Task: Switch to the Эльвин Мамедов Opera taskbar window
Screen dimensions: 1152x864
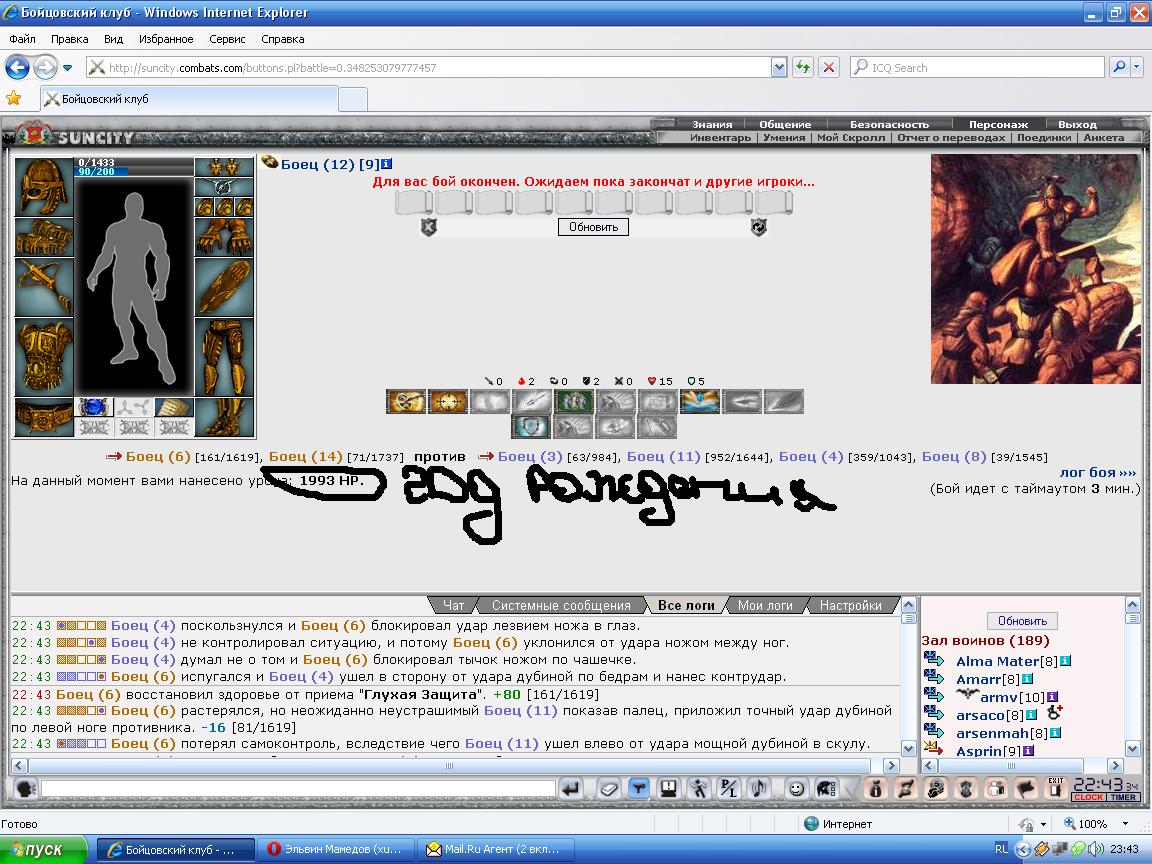Action: click(x=335, y=849)
